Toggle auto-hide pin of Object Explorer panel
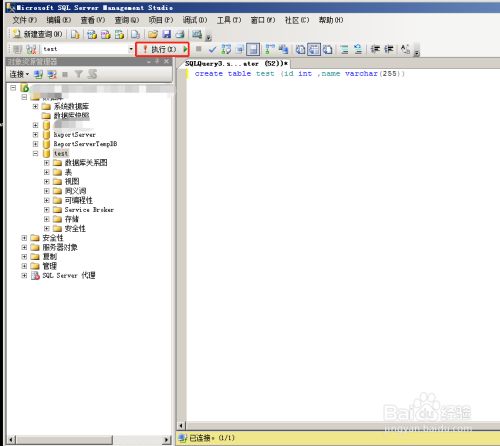Screen dimensions: 500x446 pyautogui.click(x=157, y=61)
